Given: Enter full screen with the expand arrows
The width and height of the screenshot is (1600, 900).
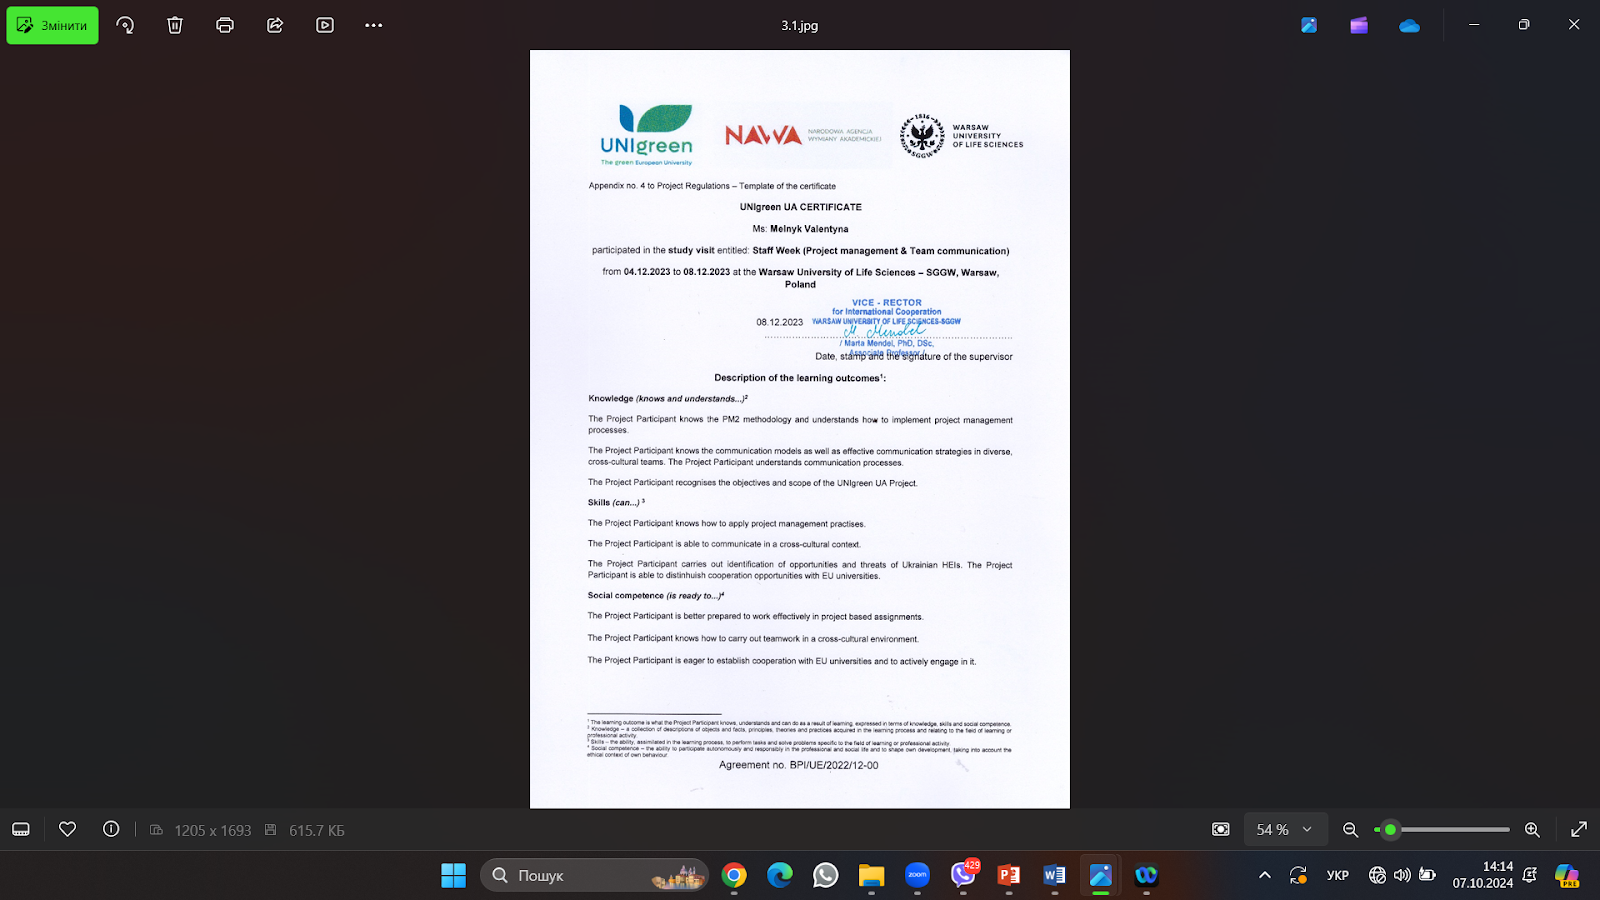Looking at the screenshot, I should 1579,829.
